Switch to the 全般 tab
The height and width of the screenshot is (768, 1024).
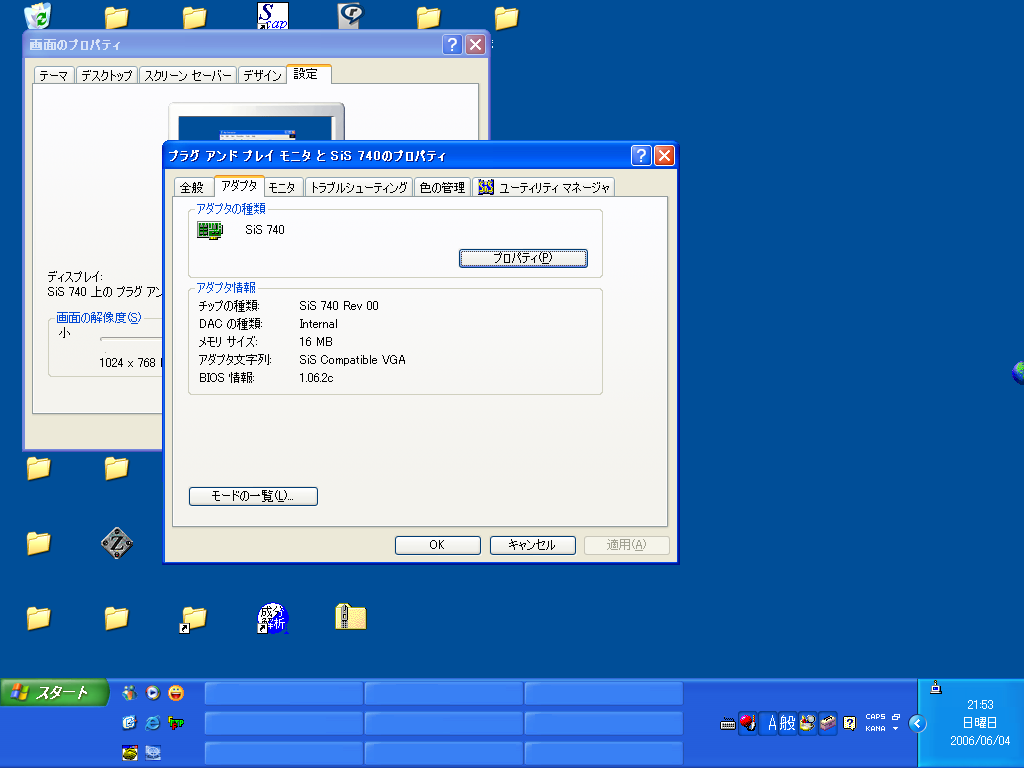192,187
